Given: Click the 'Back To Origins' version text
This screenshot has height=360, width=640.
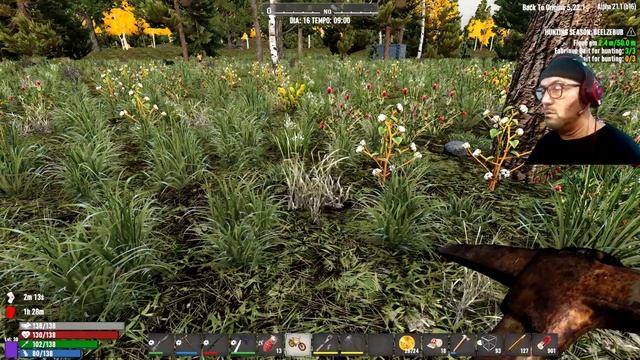Looking at the screenshot, I should coord(553,7).
